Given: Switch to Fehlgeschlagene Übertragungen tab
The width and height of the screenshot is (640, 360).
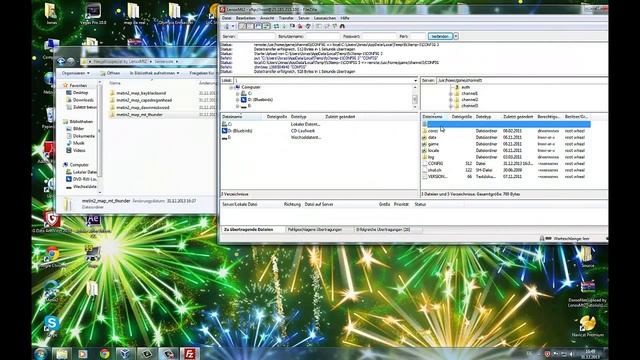Looking at the screenshot, I should click(x=315, y=230).
